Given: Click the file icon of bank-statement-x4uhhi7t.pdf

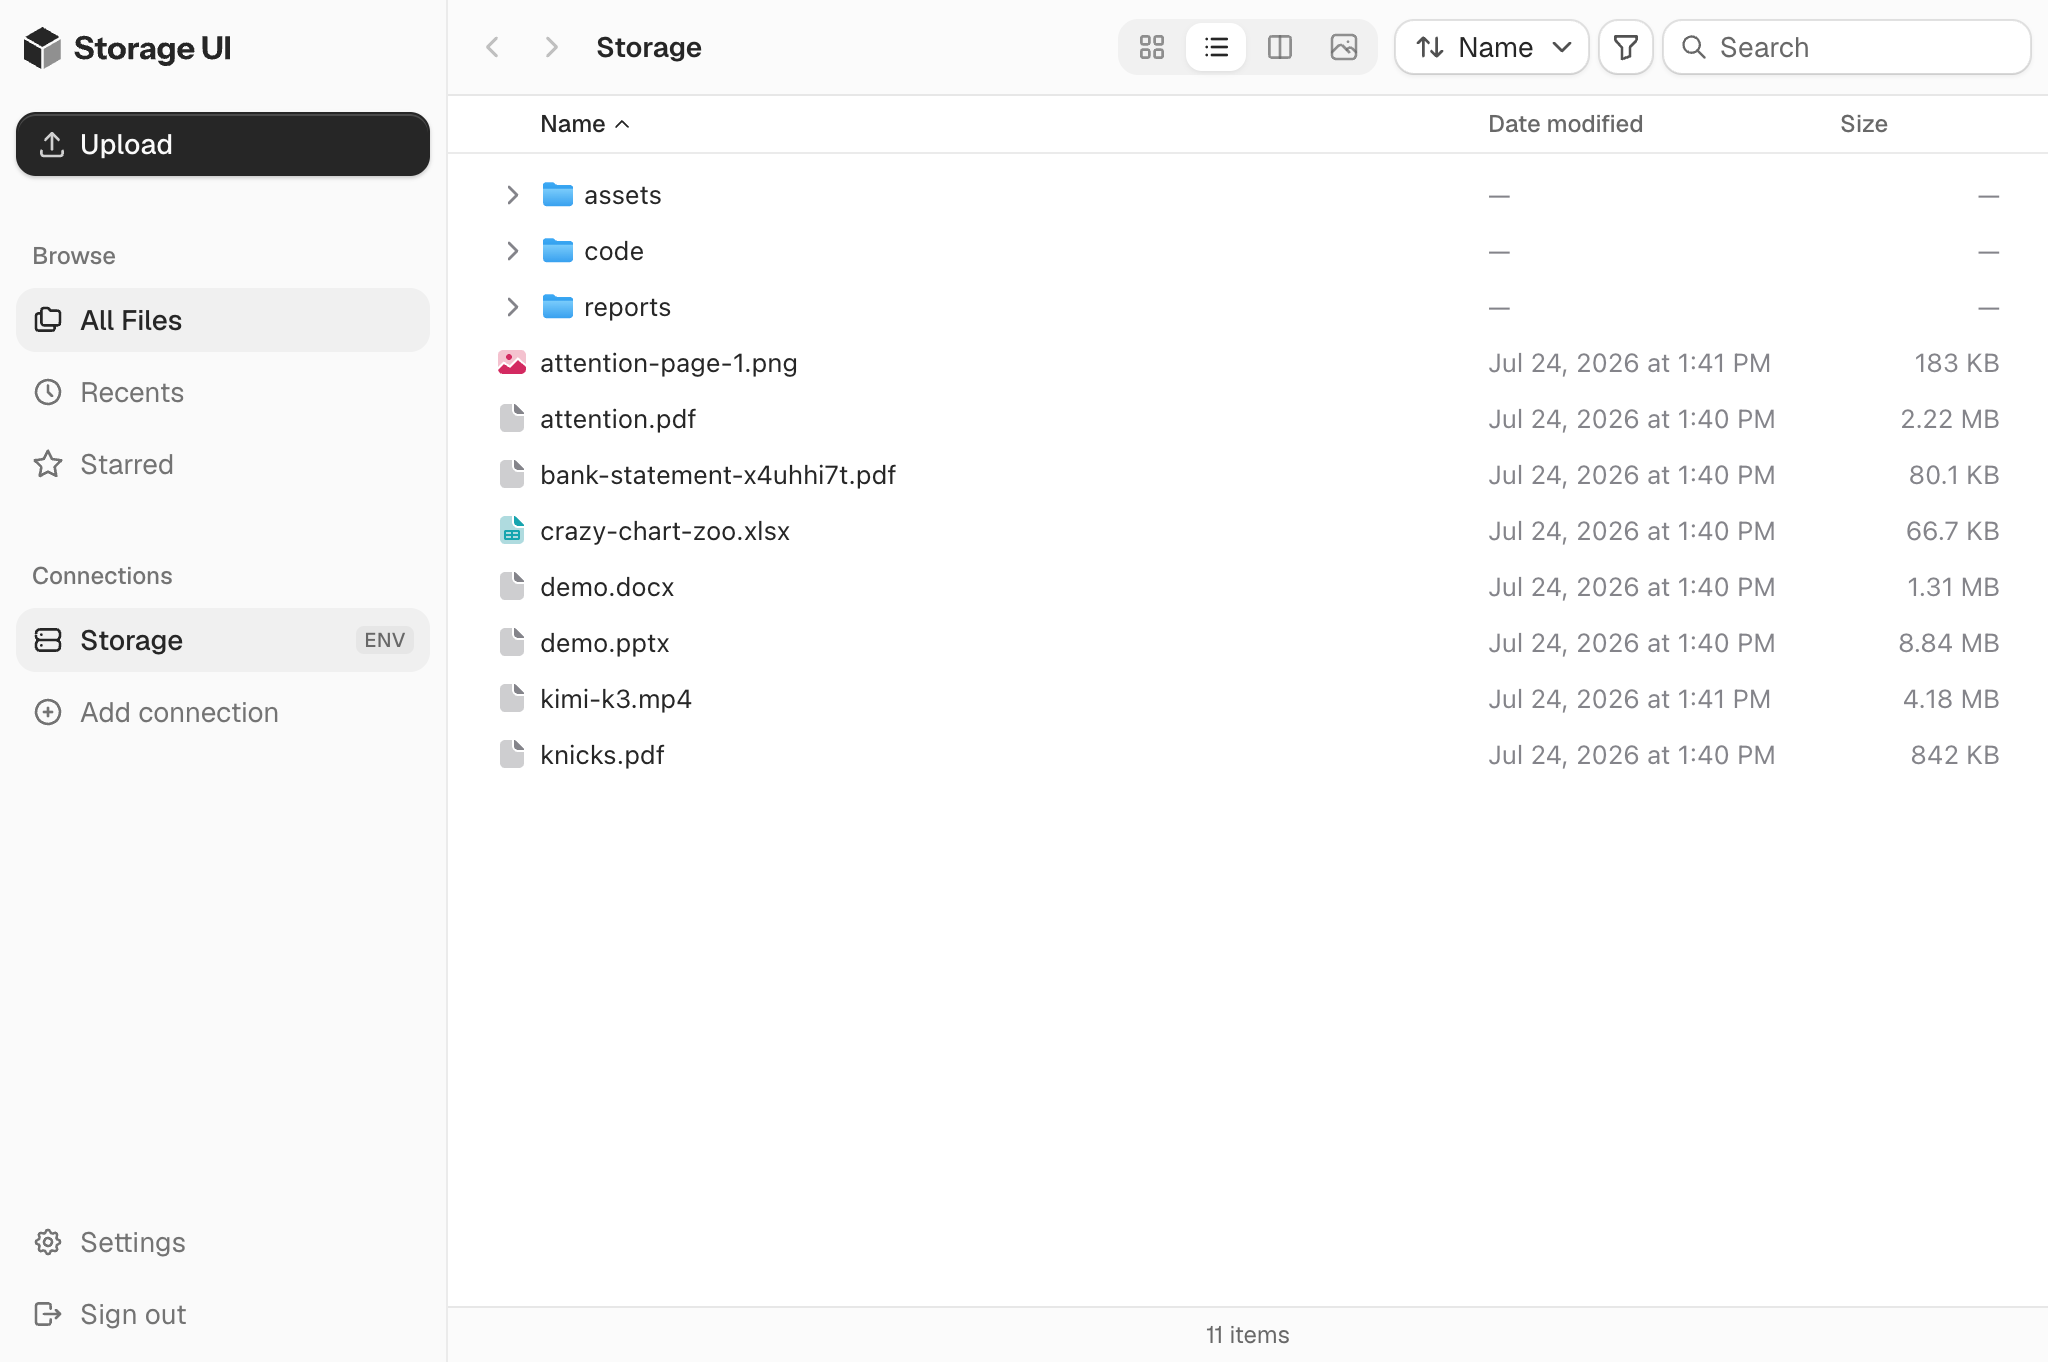Looking at the screenshot, I should 512,474.
